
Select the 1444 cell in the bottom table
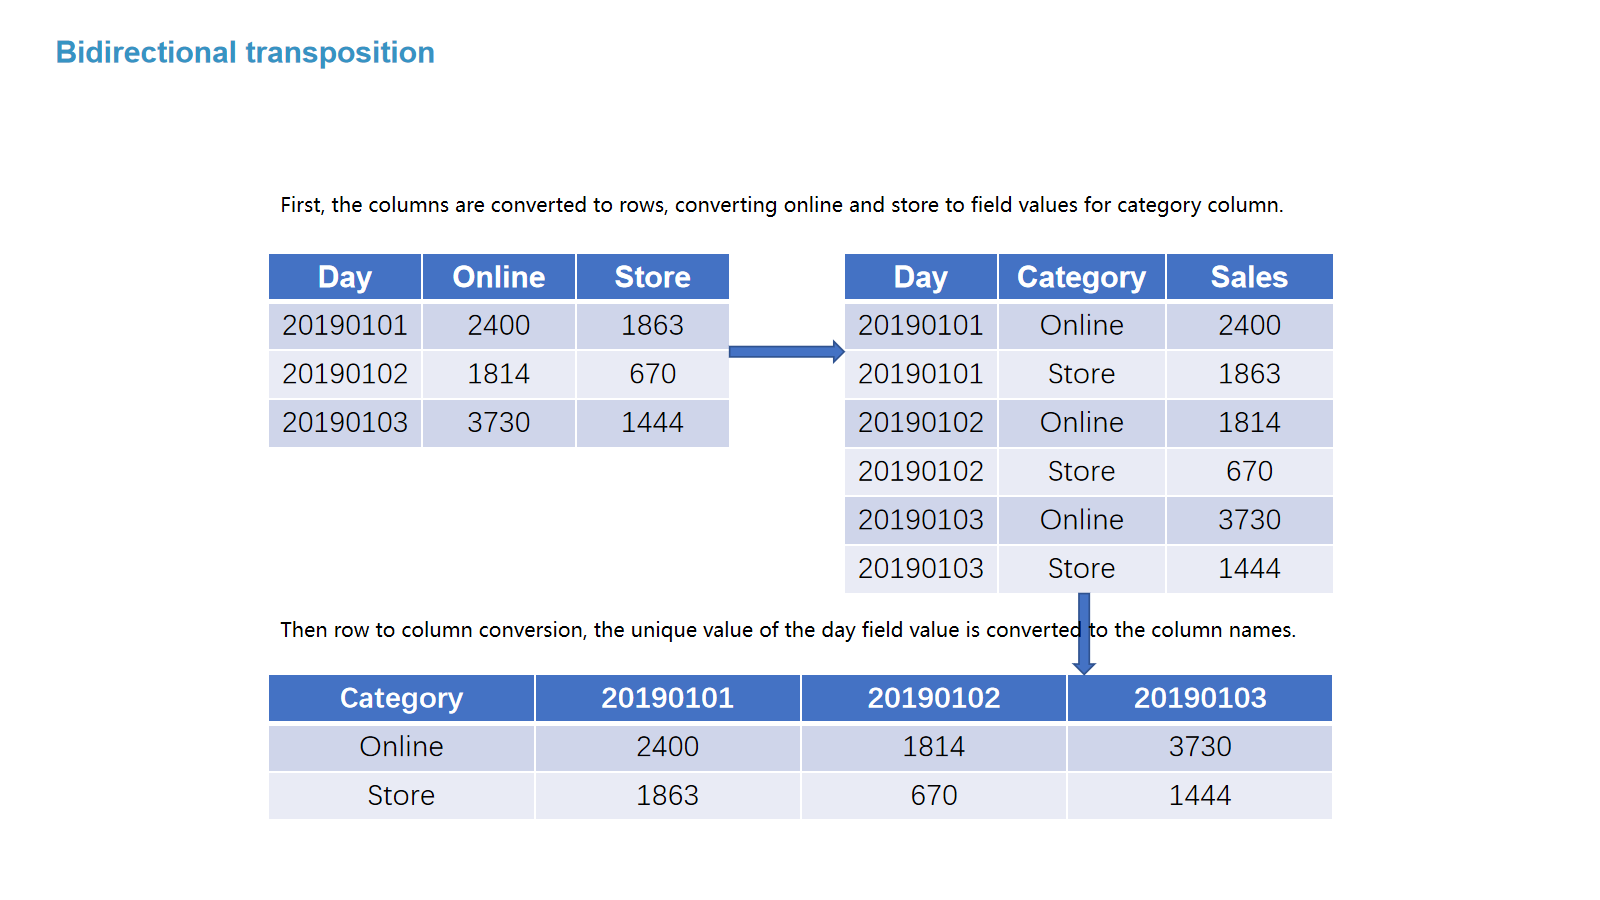click(1199, 796)
